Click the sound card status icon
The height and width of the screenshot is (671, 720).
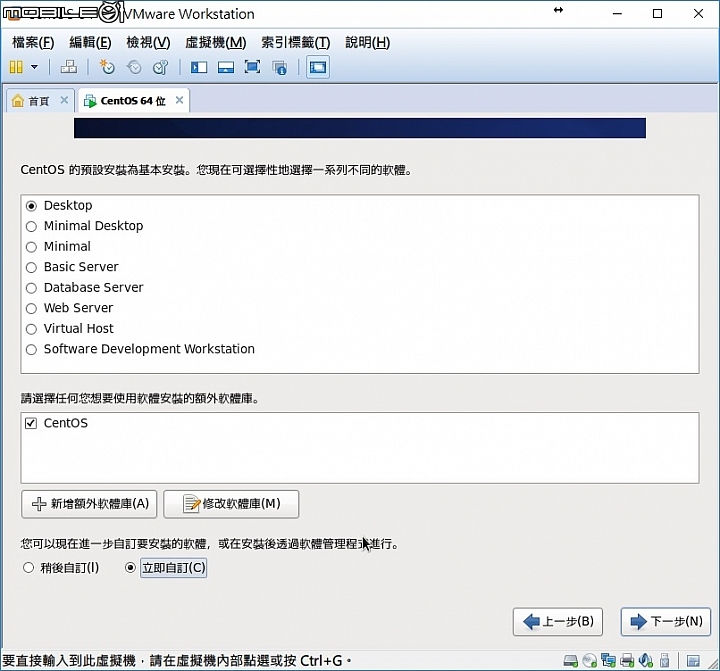point(646,661)
